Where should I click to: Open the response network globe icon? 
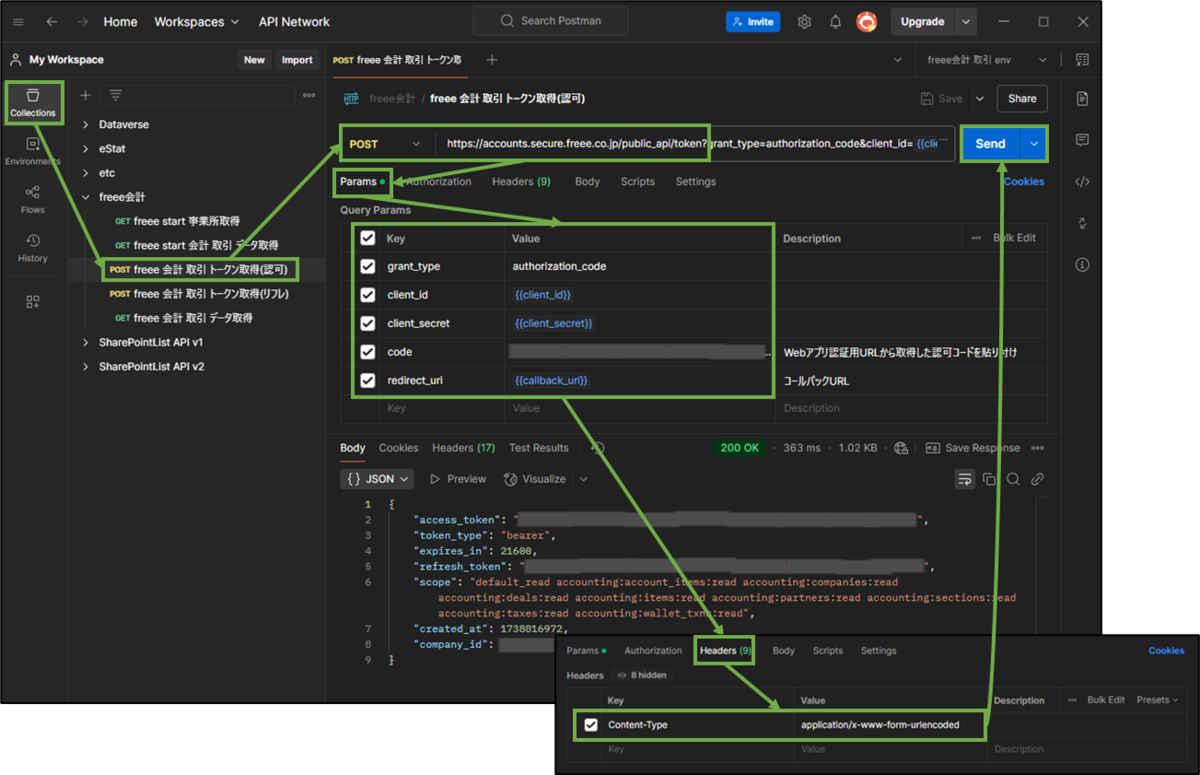point(901,448)
